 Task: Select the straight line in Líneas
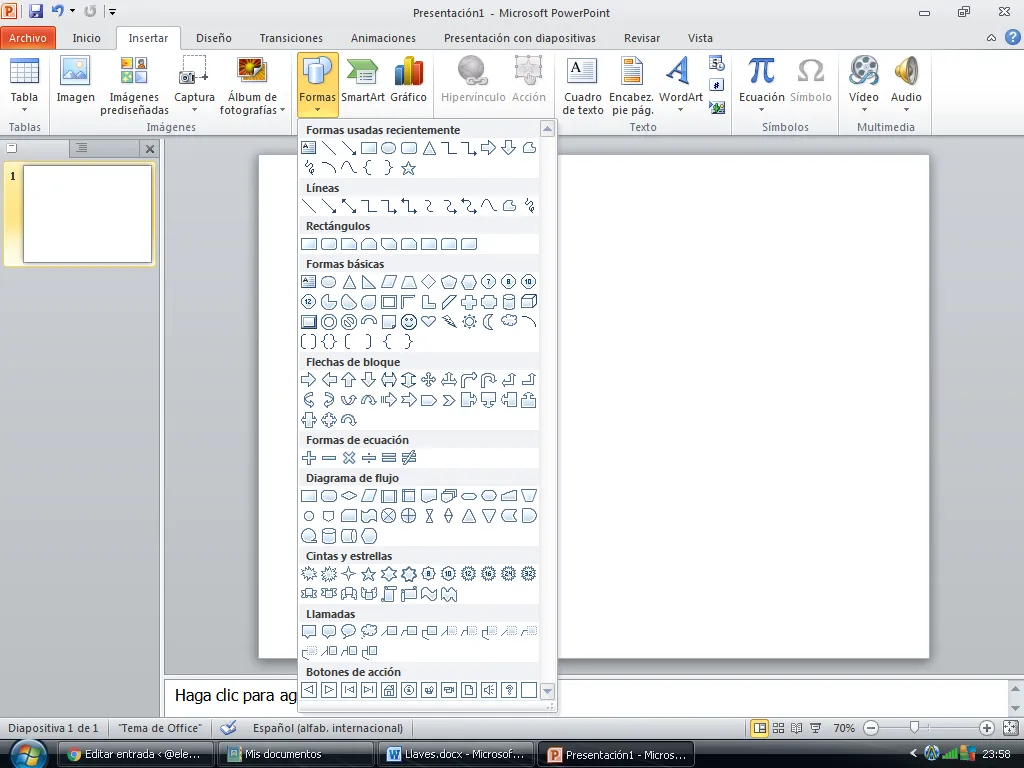309,206
